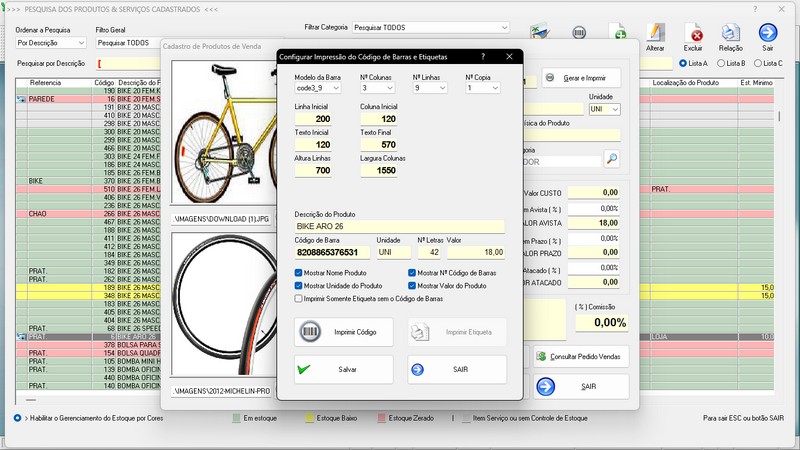Select row 378 BOLSA PARA in list

88,345
